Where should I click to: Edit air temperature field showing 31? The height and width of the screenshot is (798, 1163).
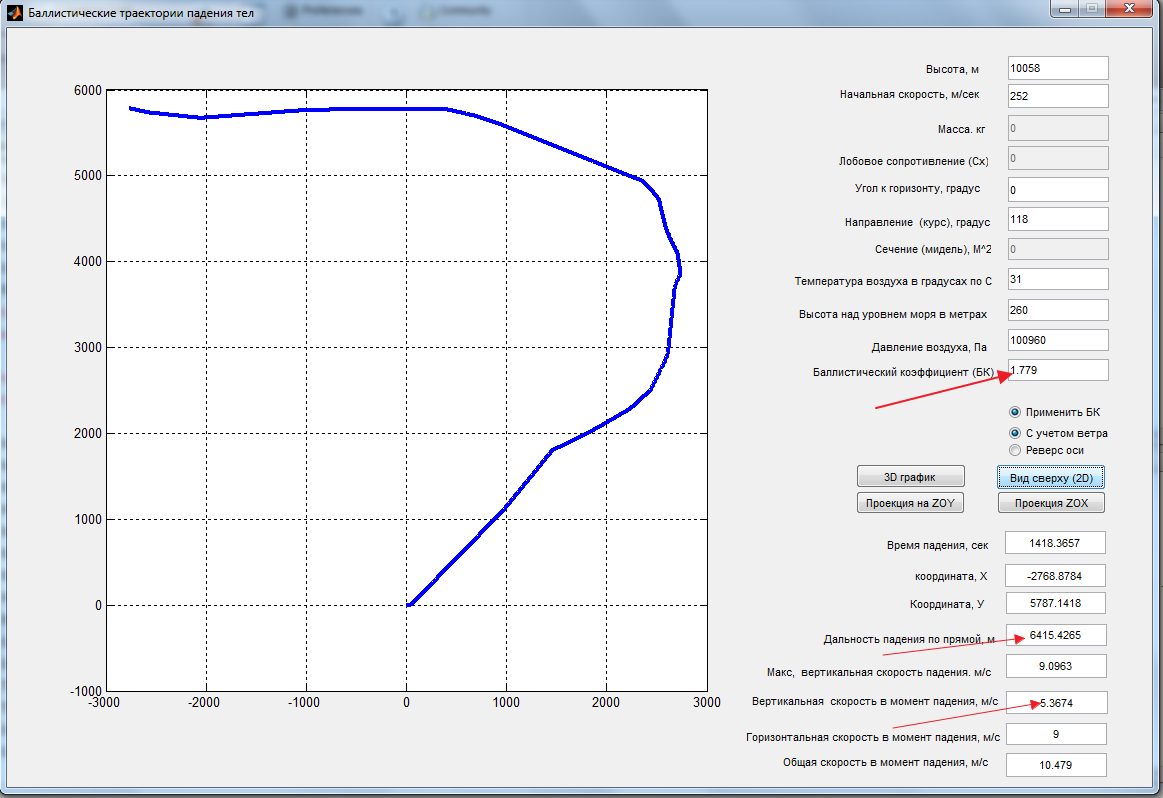[x=1058, y=279]
